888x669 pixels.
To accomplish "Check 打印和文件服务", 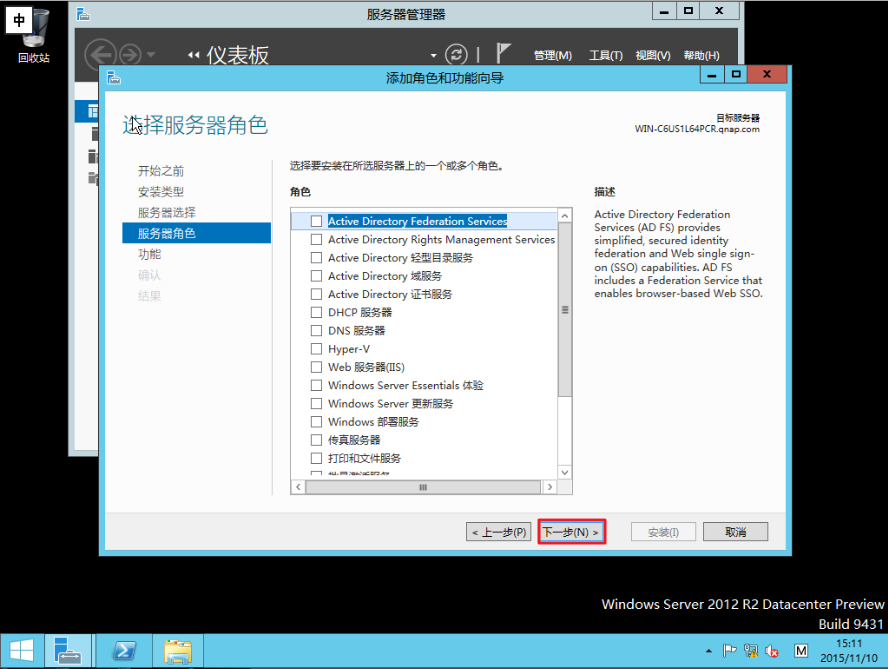I will [317, 458].
